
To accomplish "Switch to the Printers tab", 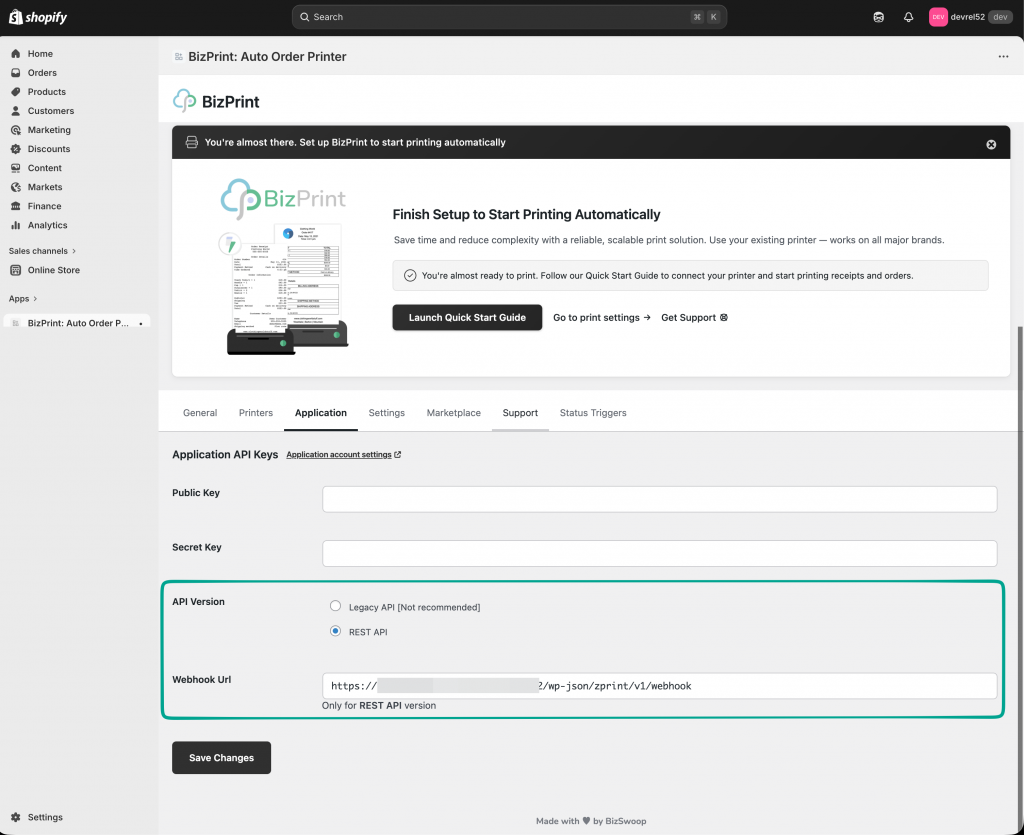I will point(256,413).
